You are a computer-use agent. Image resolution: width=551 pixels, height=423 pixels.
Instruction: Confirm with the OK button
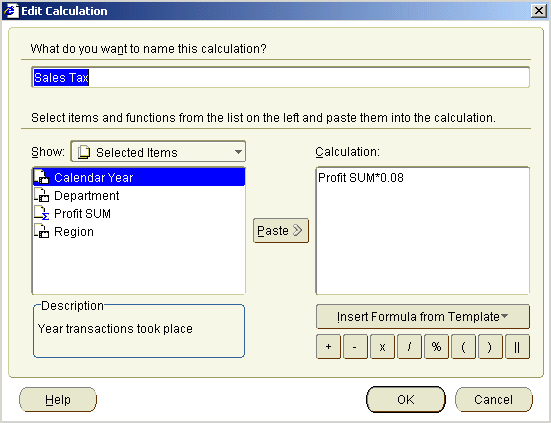pos(406,399)
